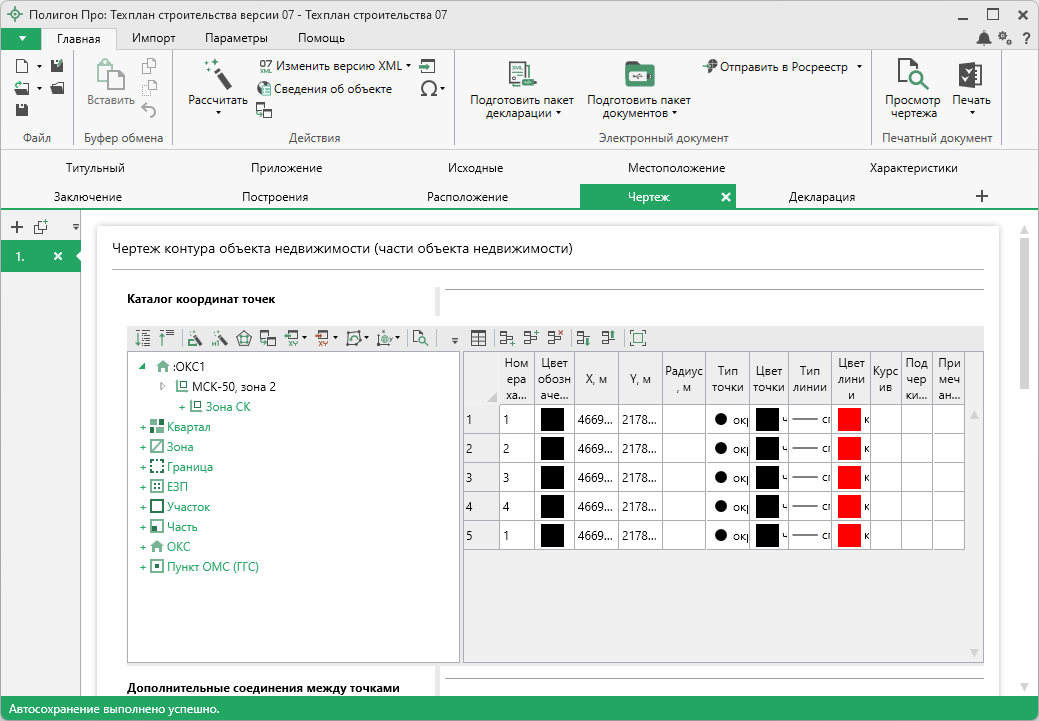Image resolution: width=1039 pixels, height=721 pixels.
Task: Click the fullscreen expand icon in coordinates toolbar
Action: pyautogui.click(x=638, y=338)
